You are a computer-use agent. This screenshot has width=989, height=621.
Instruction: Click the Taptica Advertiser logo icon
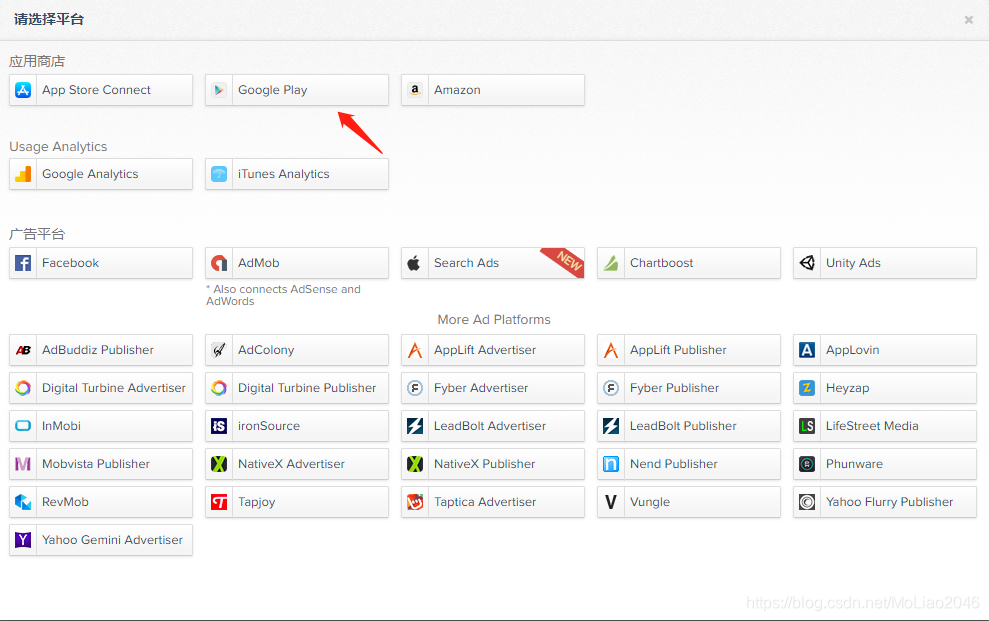tap(414, 502)
